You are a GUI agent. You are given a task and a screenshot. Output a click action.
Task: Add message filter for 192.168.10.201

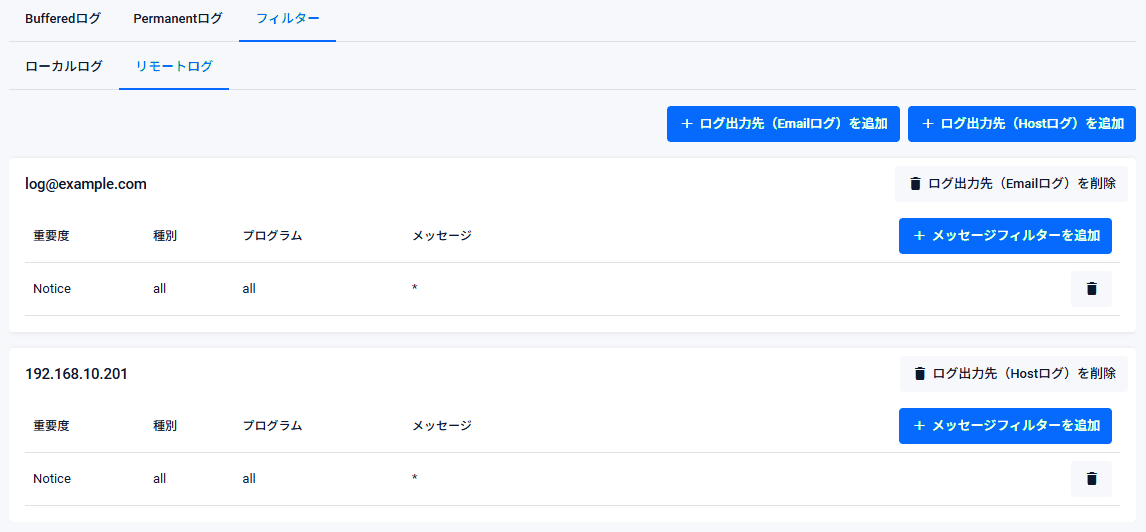[x=1005, y=426]
